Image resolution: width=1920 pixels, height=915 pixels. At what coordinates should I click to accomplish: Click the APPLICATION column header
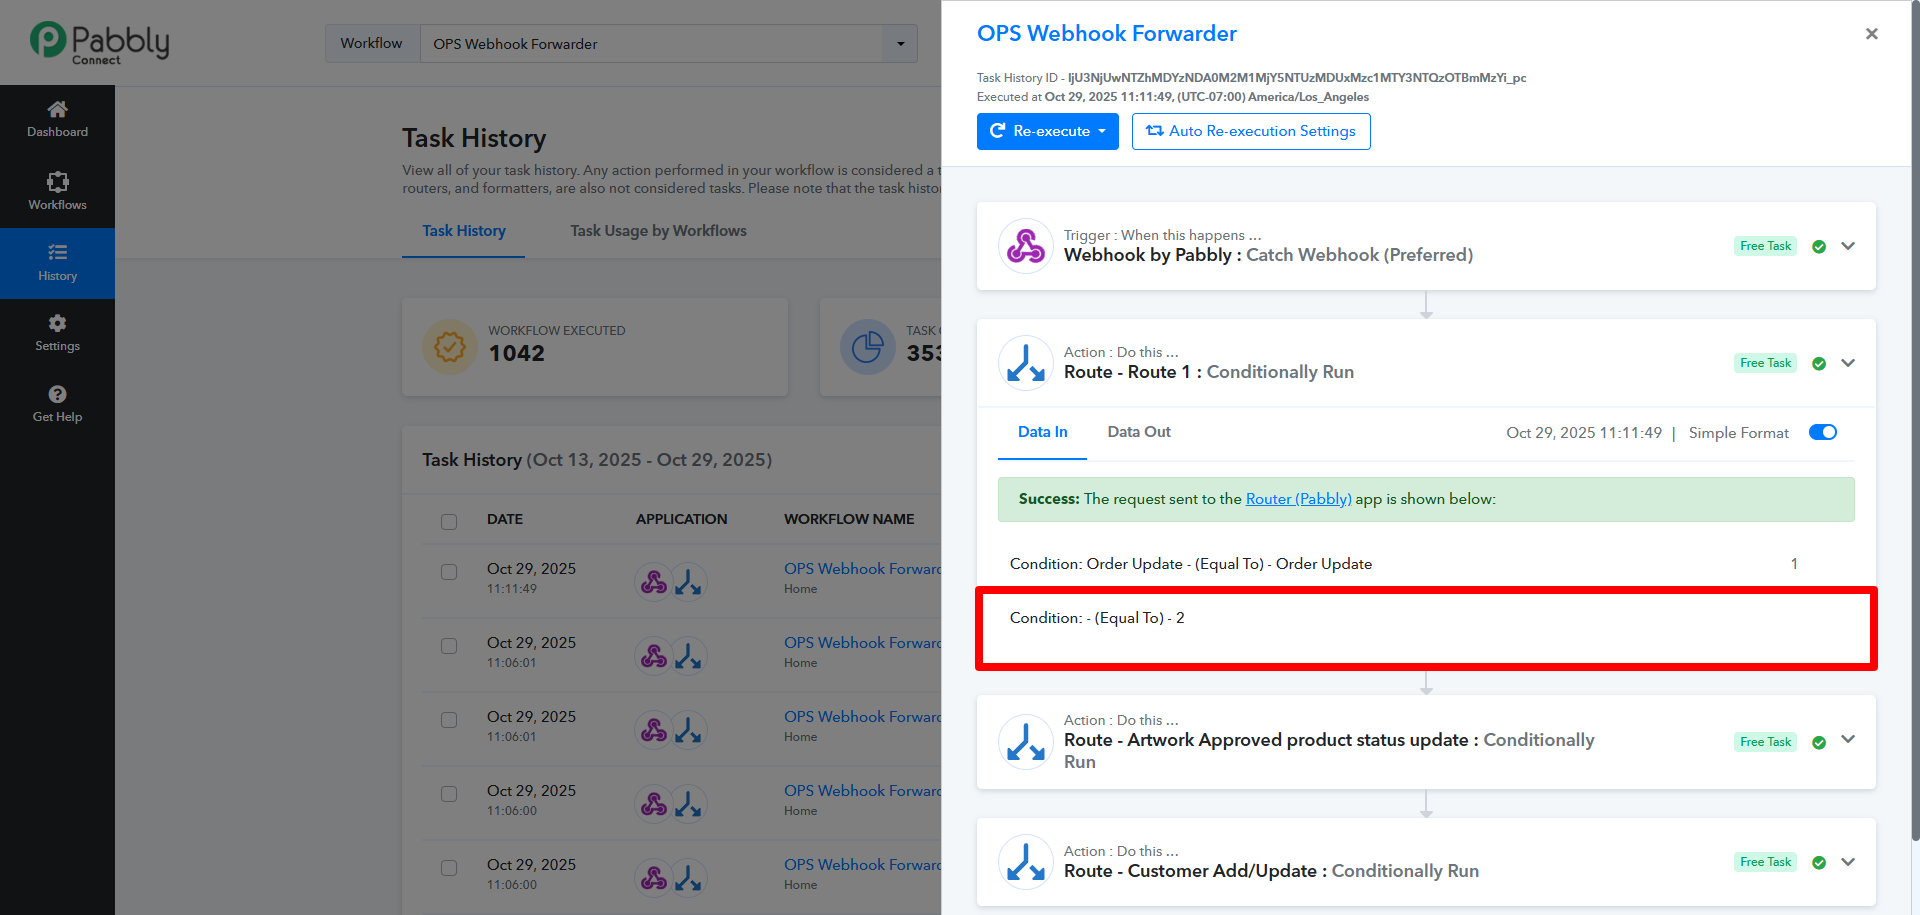(681, 519)
